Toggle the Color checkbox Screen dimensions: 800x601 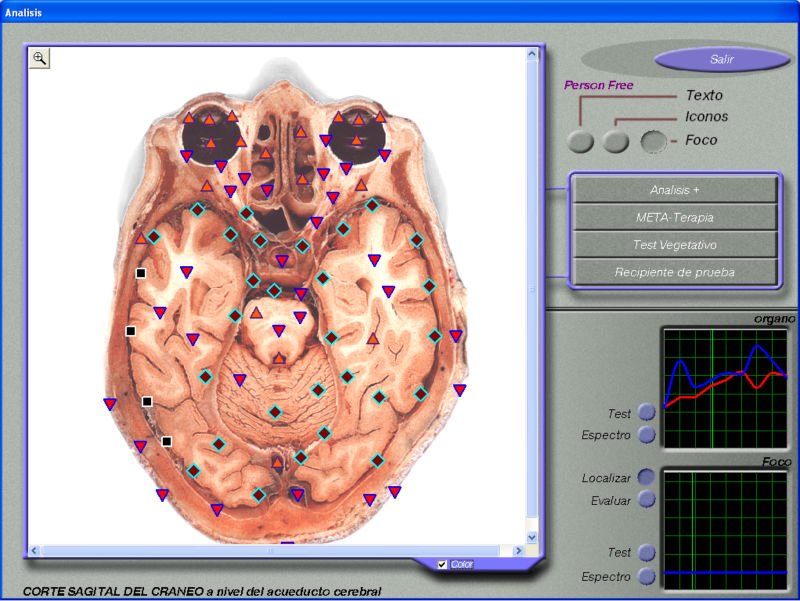click(x=443, y=564)
